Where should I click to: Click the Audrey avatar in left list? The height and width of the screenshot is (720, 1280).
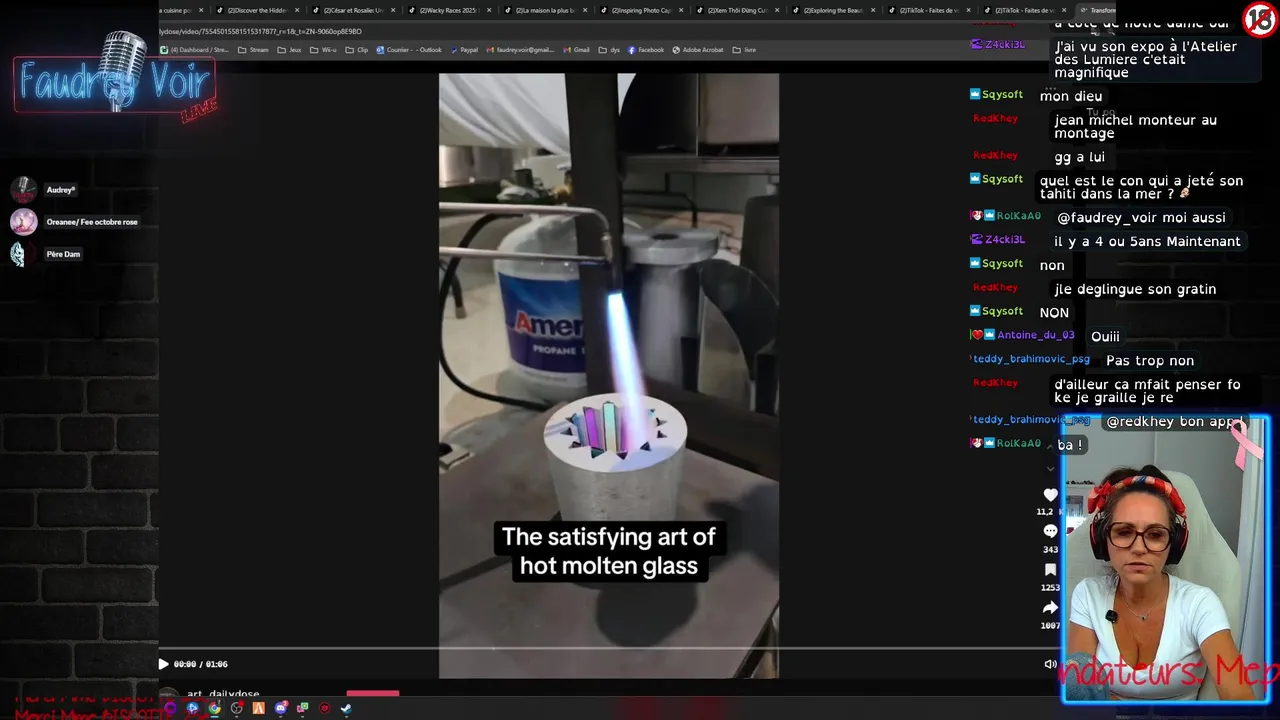point(23,189)
